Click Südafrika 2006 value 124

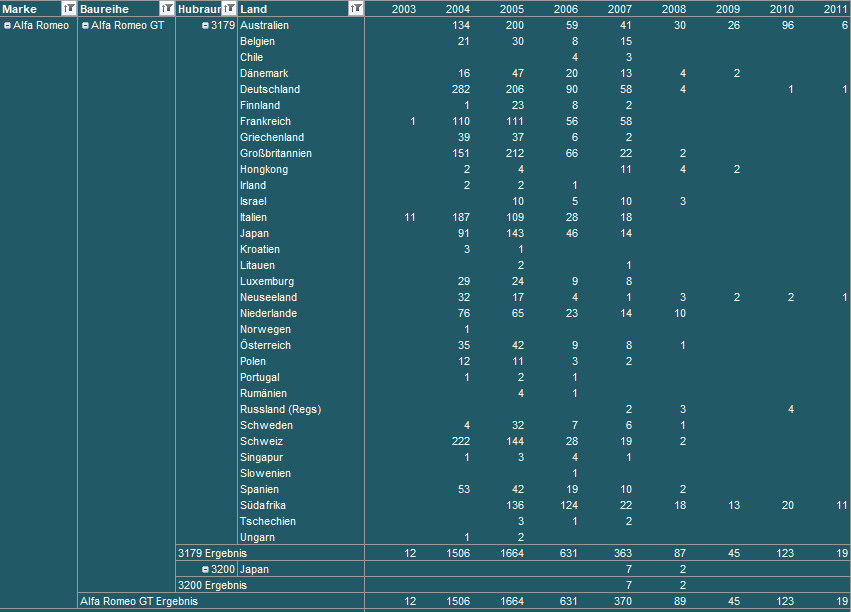click(569, 506)
